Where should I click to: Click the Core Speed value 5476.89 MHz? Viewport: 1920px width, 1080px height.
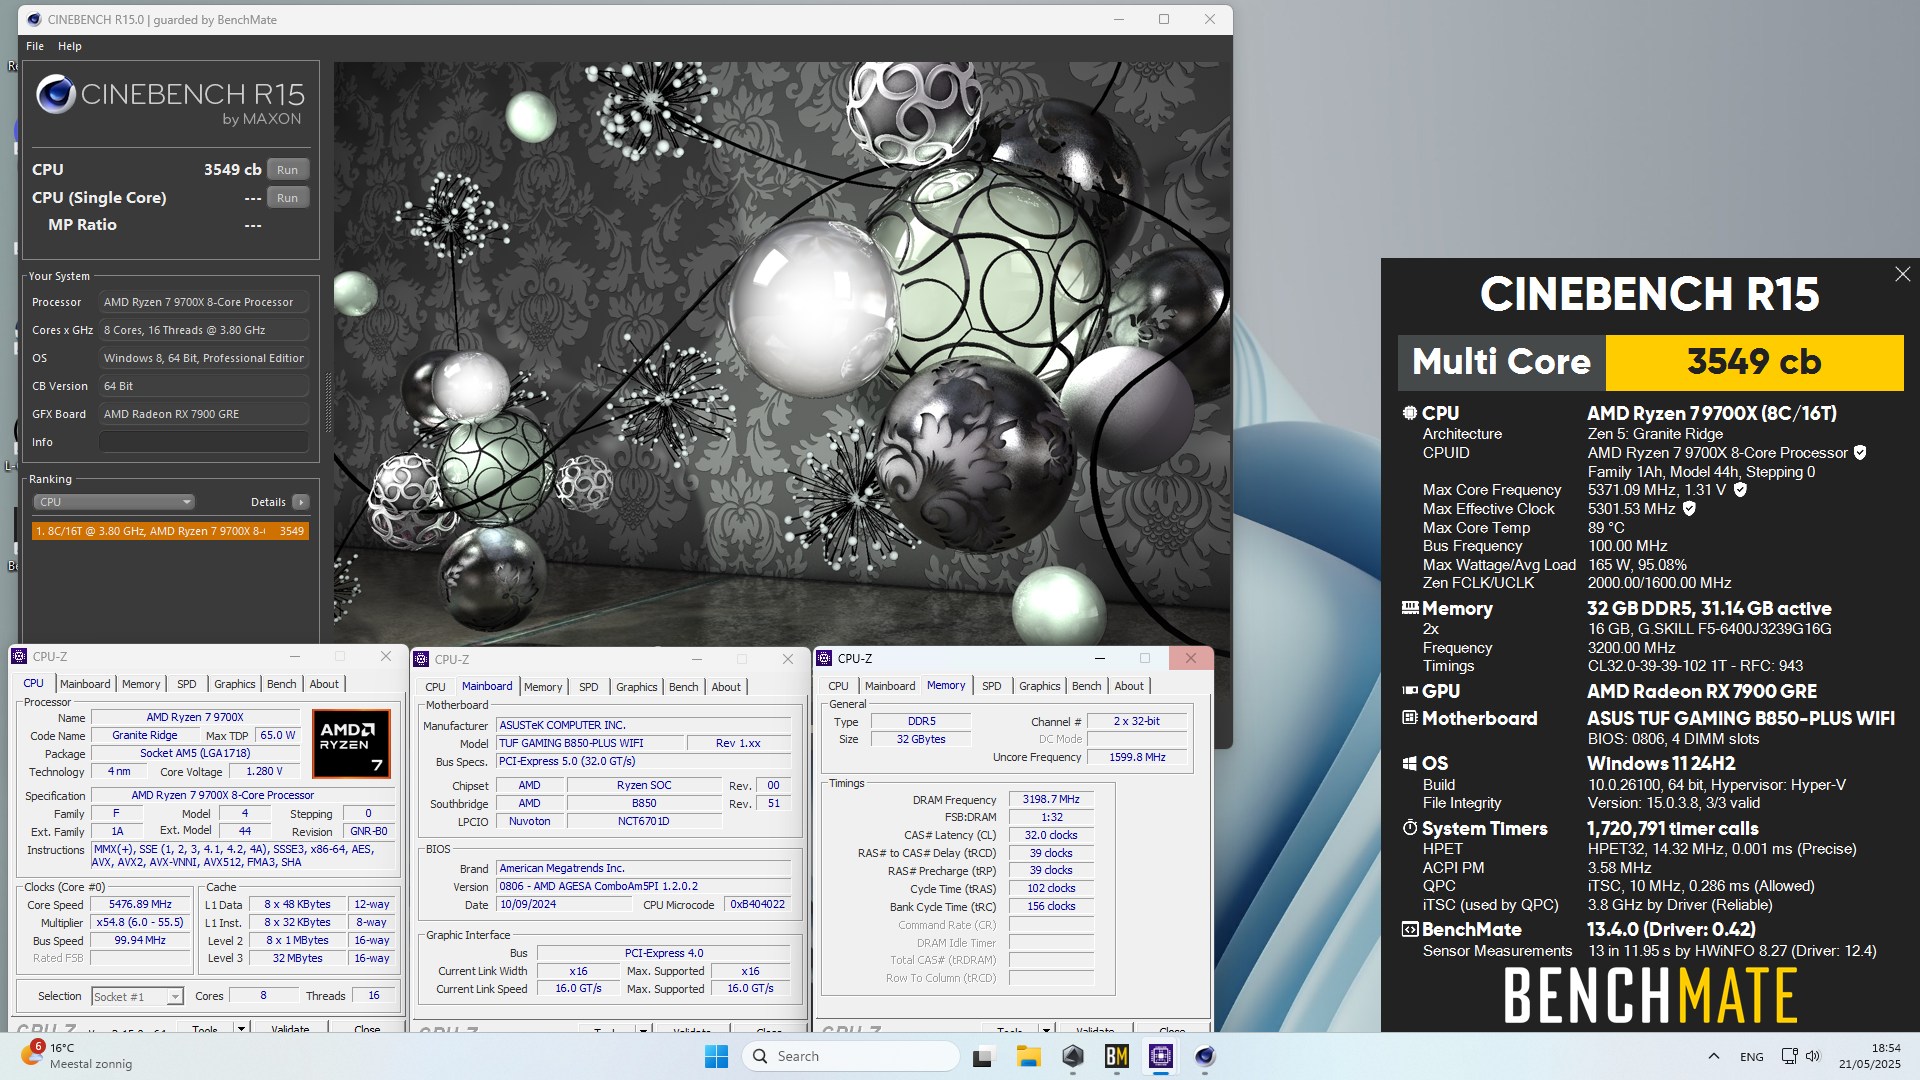click(141, 904)
